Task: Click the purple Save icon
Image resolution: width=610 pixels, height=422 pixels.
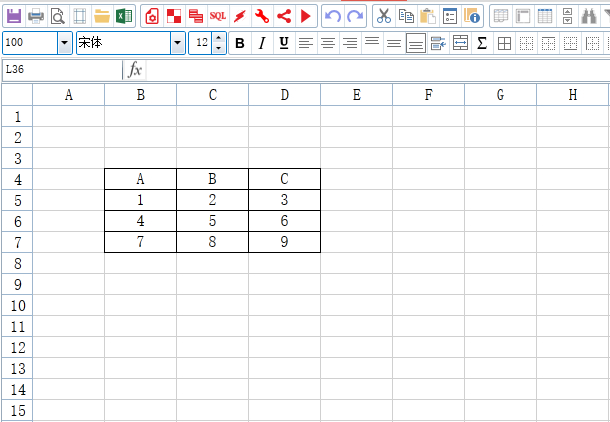Action: pos(14,16)
